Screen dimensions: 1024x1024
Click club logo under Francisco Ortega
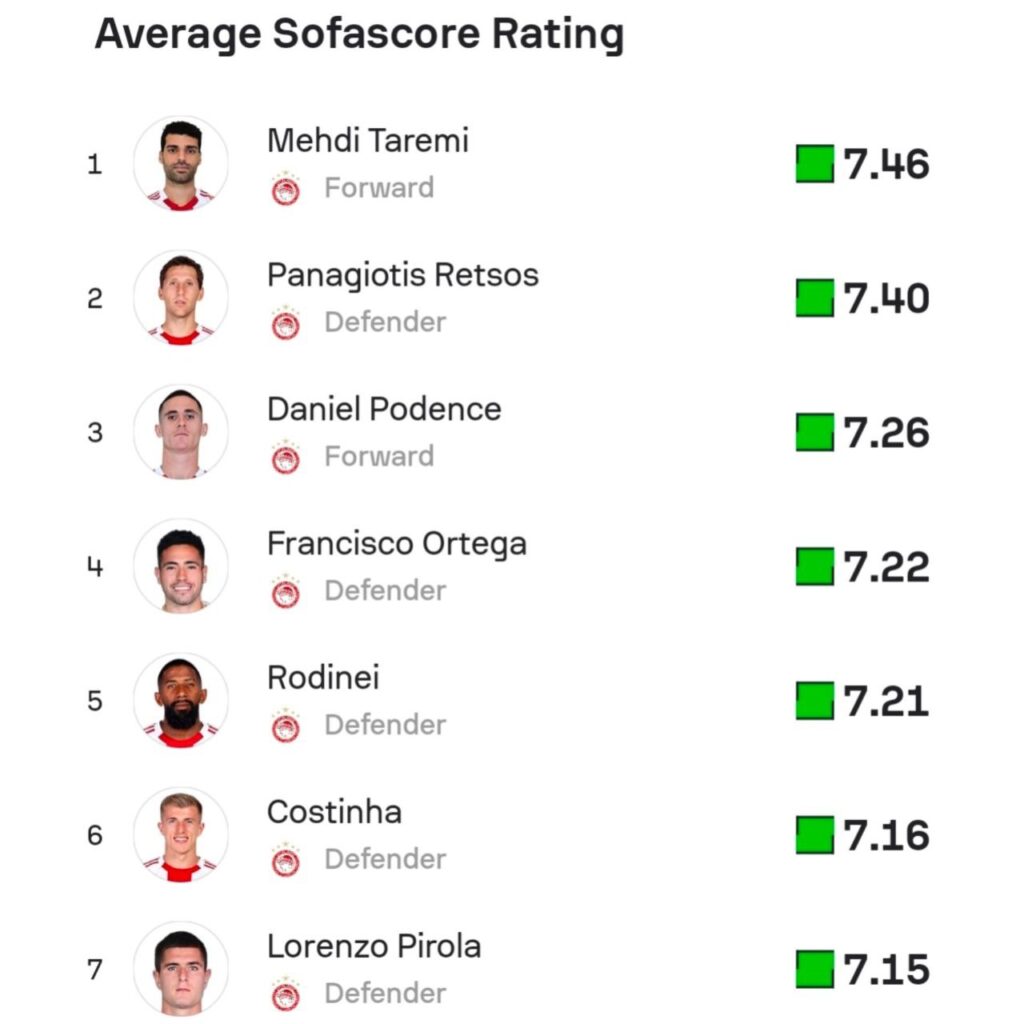[x=286, y=591]
